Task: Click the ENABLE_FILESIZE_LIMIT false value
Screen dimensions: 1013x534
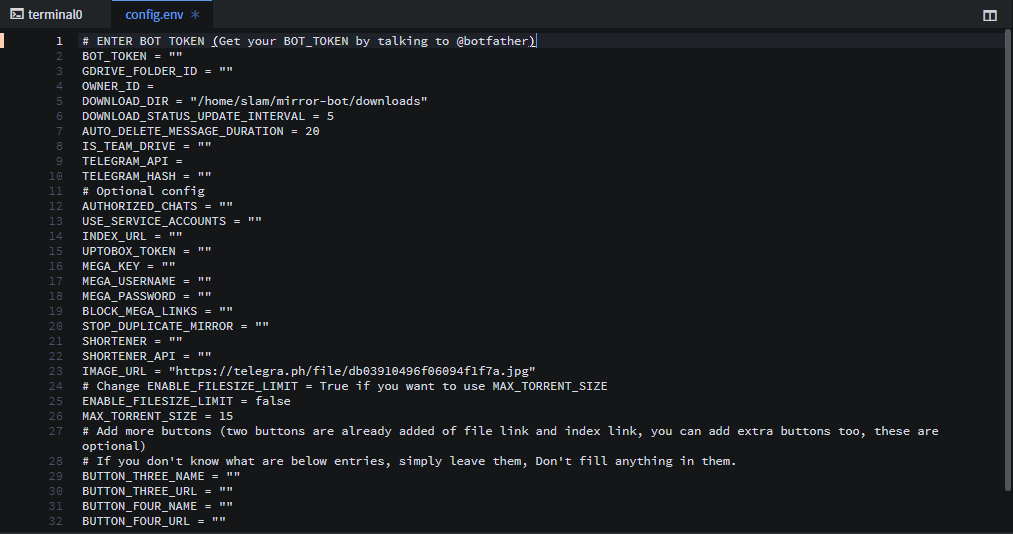Action: [x=272, y=401]
